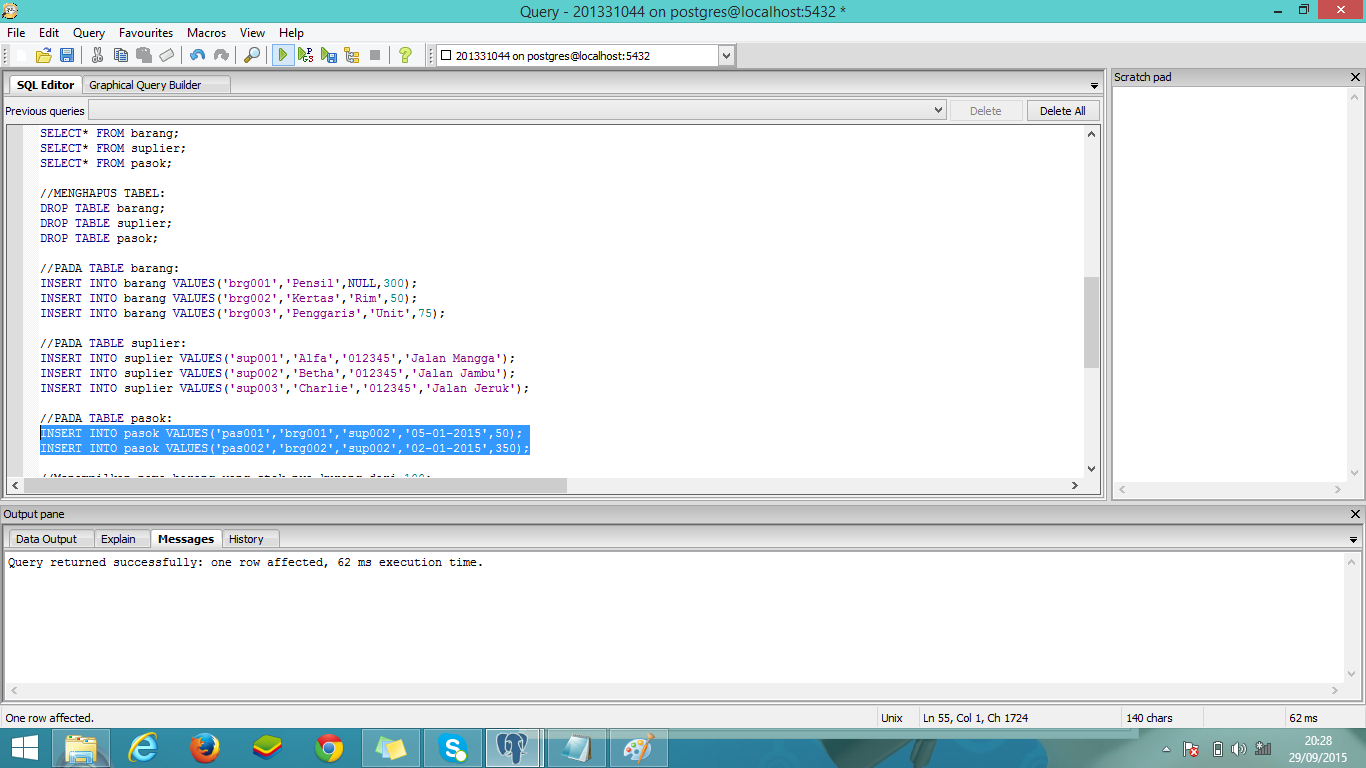This screenshot has height=768, width=1366.
Task: Open Google Chrome from the taskbar
Action: point(329,748)
